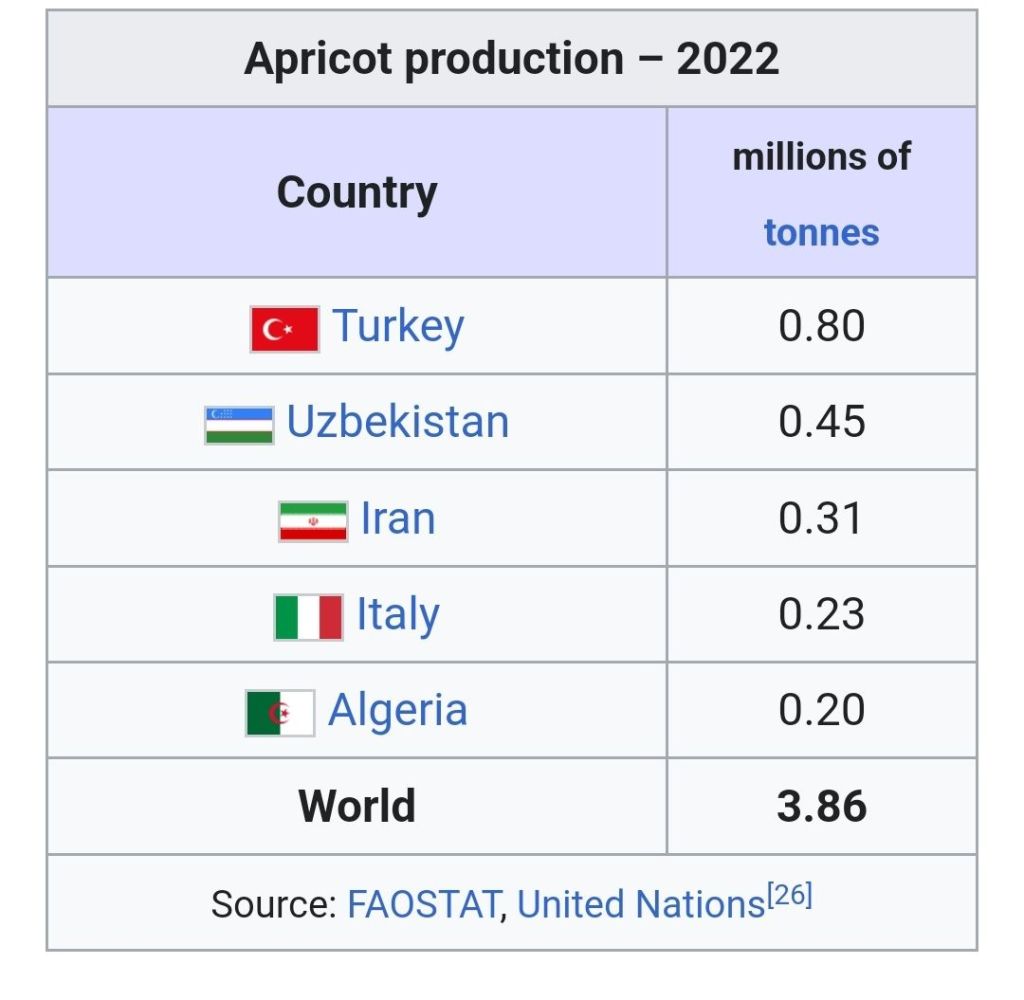Image resolution: width=1024 pixels, height=1000 pixels.
Task: Go to the Italy article link
Action: pyautogui.click(x=398, y=615)
